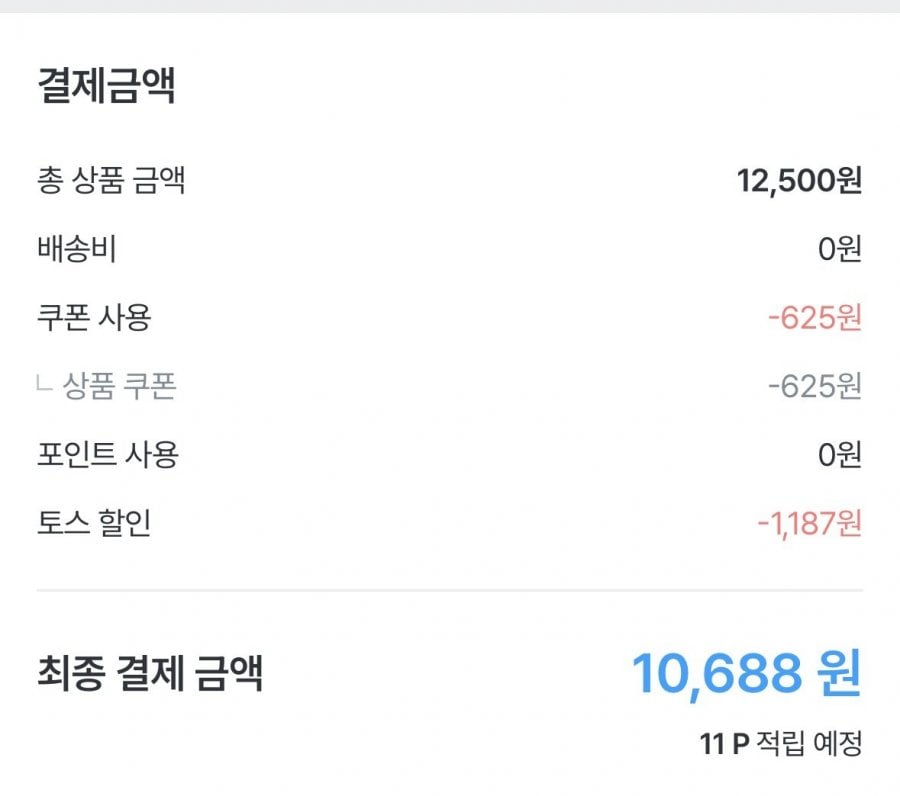The width and height of the screenshot is (900, 796).
Task: Click the 토스 할인 label
Action: [x=94, y=523]
